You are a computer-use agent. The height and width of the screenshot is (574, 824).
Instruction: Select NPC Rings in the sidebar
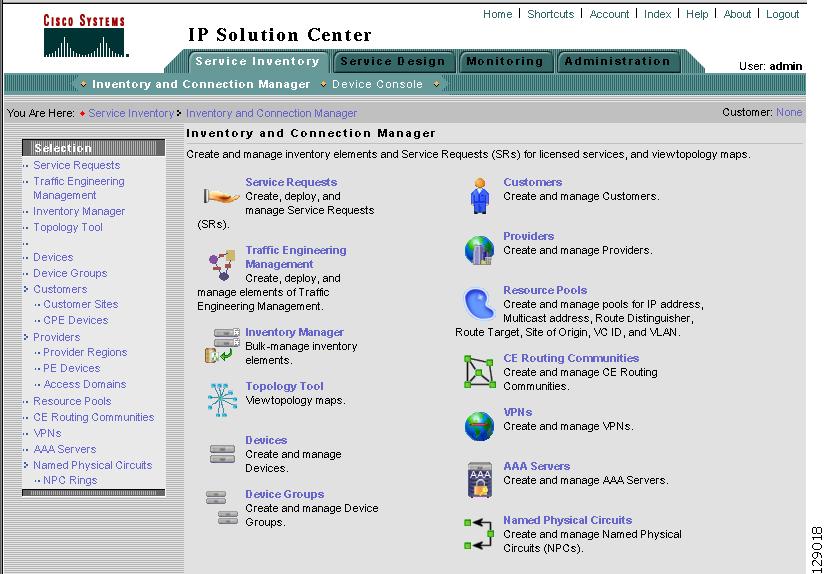coord(70,480)
